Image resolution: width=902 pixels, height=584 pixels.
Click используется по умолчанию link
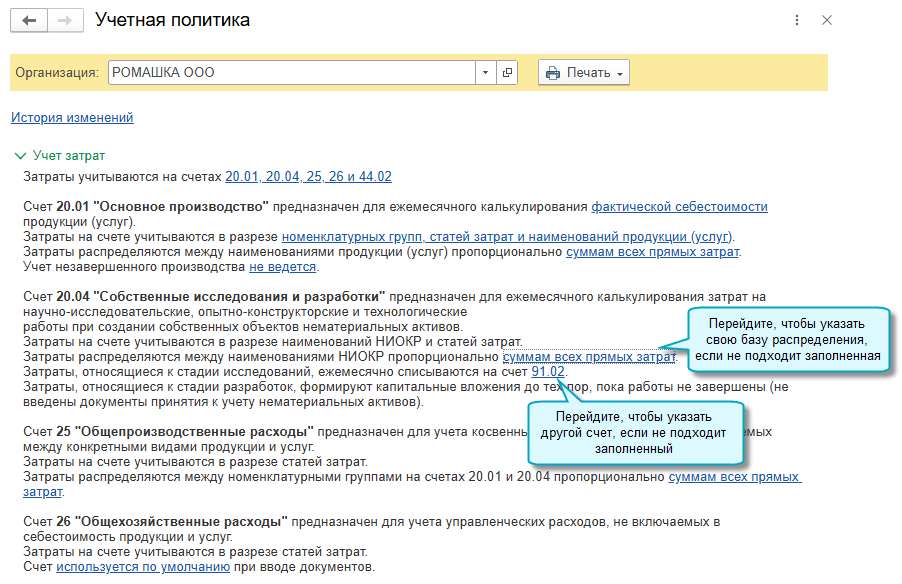click(x=143, y=567)
